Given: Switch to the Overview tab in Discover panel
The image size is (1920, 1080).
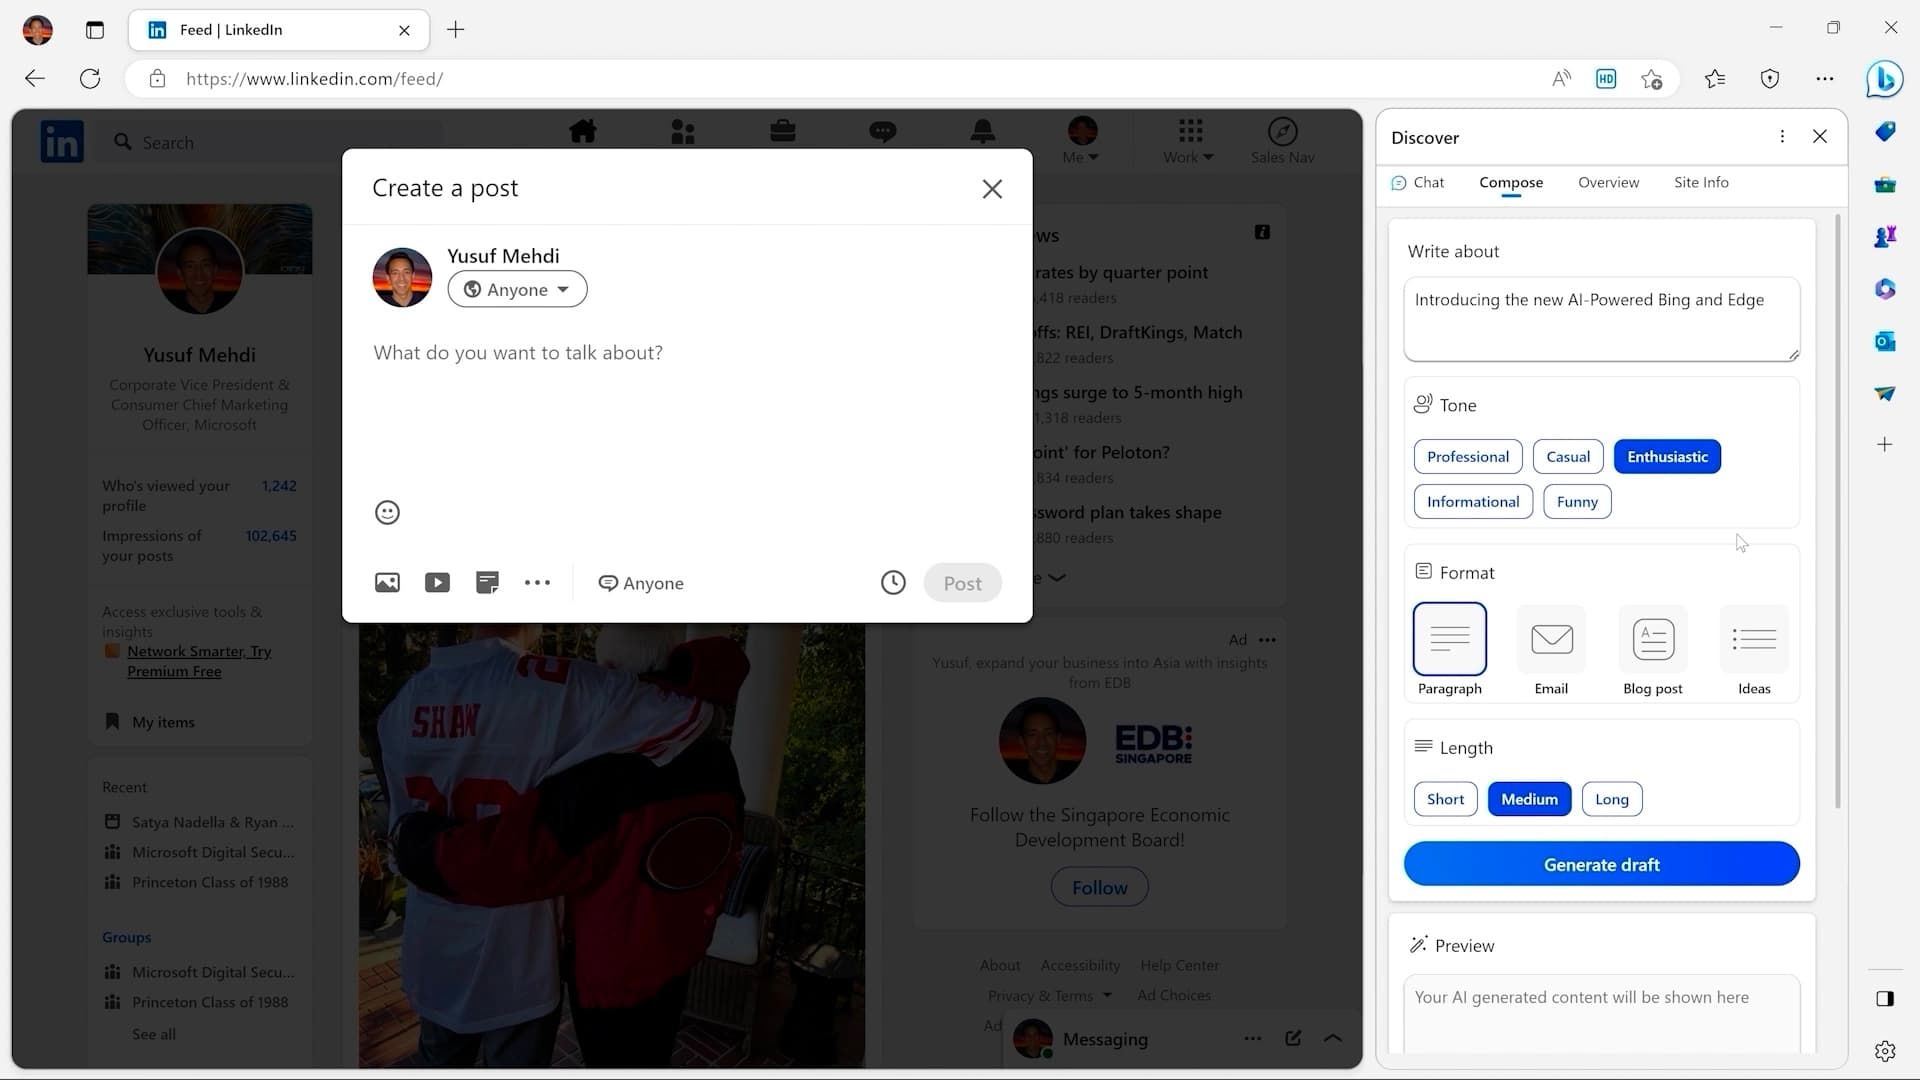Looking at the screenshot, I should pos(1607,182).
